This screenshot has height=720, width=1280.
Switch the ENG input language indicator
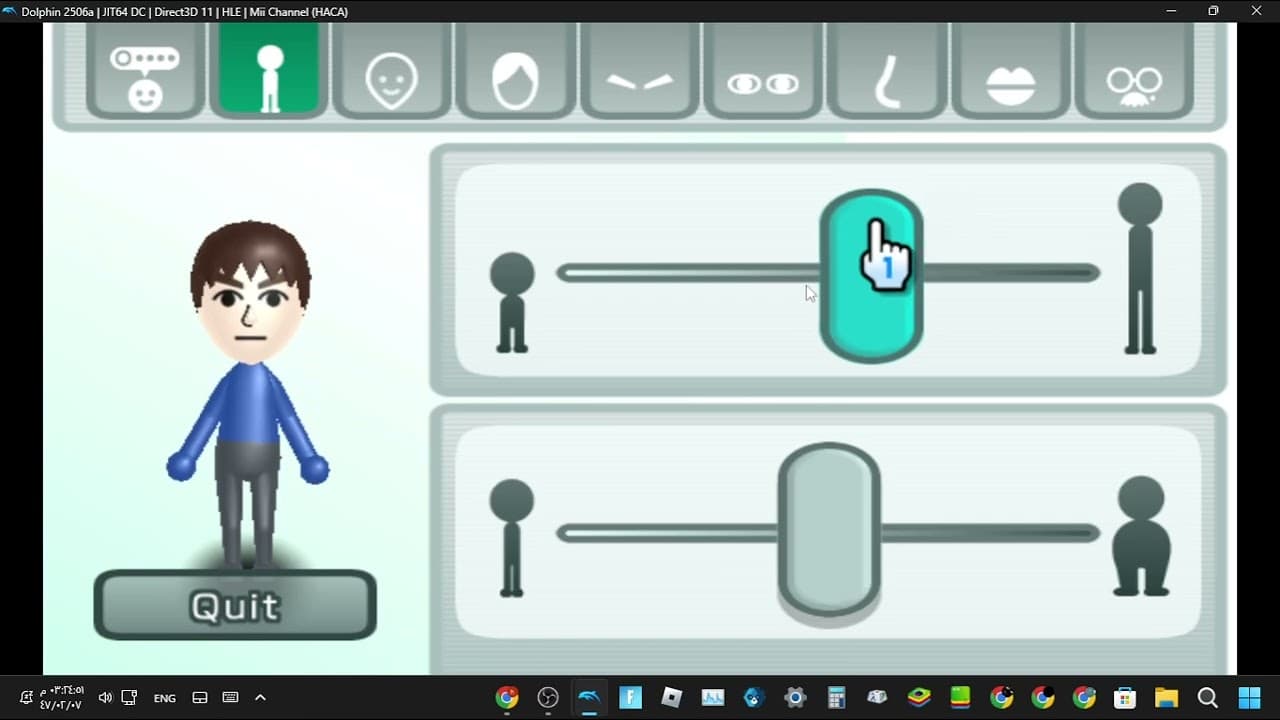[165, 698]
